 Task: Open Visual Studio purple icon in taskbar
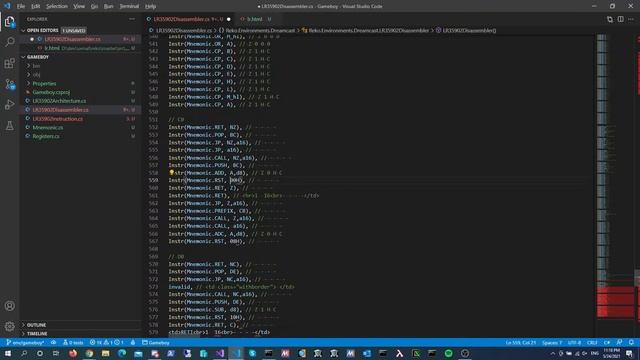coord(220,353)
